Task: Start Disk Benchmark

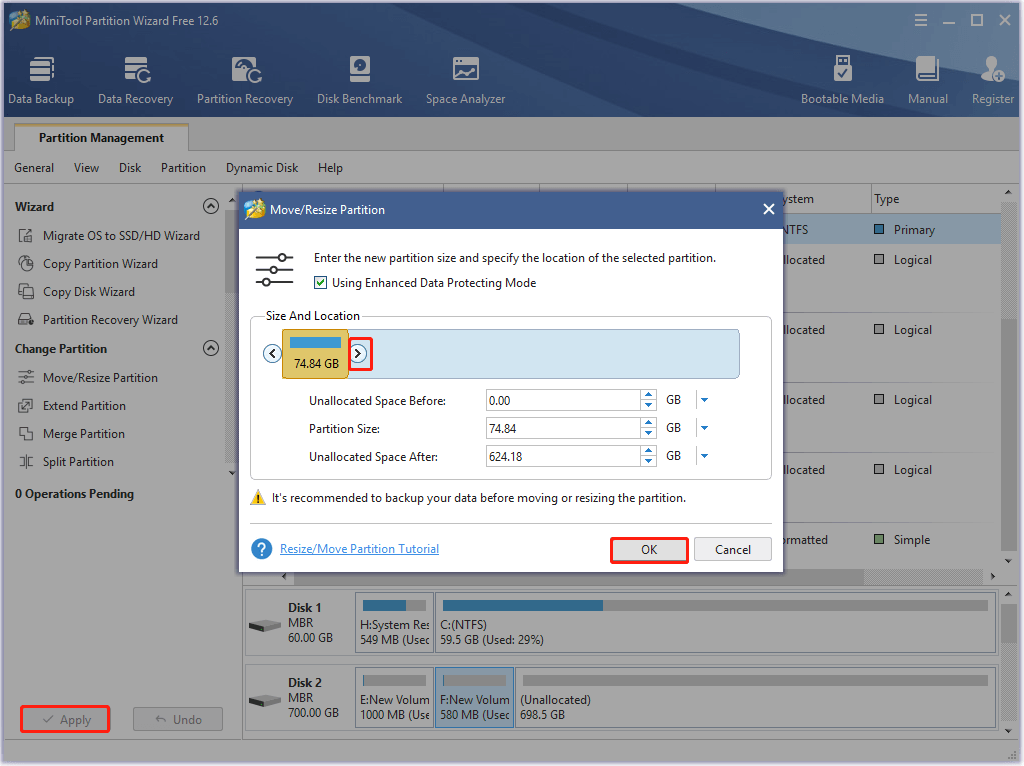Action: (x=360, y=80)
